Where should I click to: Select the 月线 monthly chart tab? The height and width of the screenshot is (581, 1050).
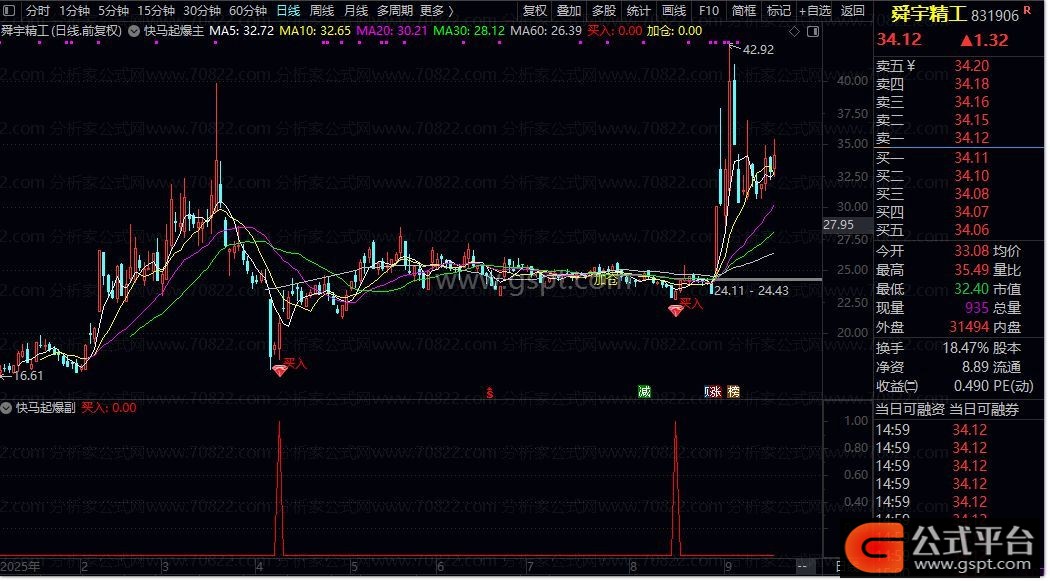pyautogui.click(x=356, y=11)
